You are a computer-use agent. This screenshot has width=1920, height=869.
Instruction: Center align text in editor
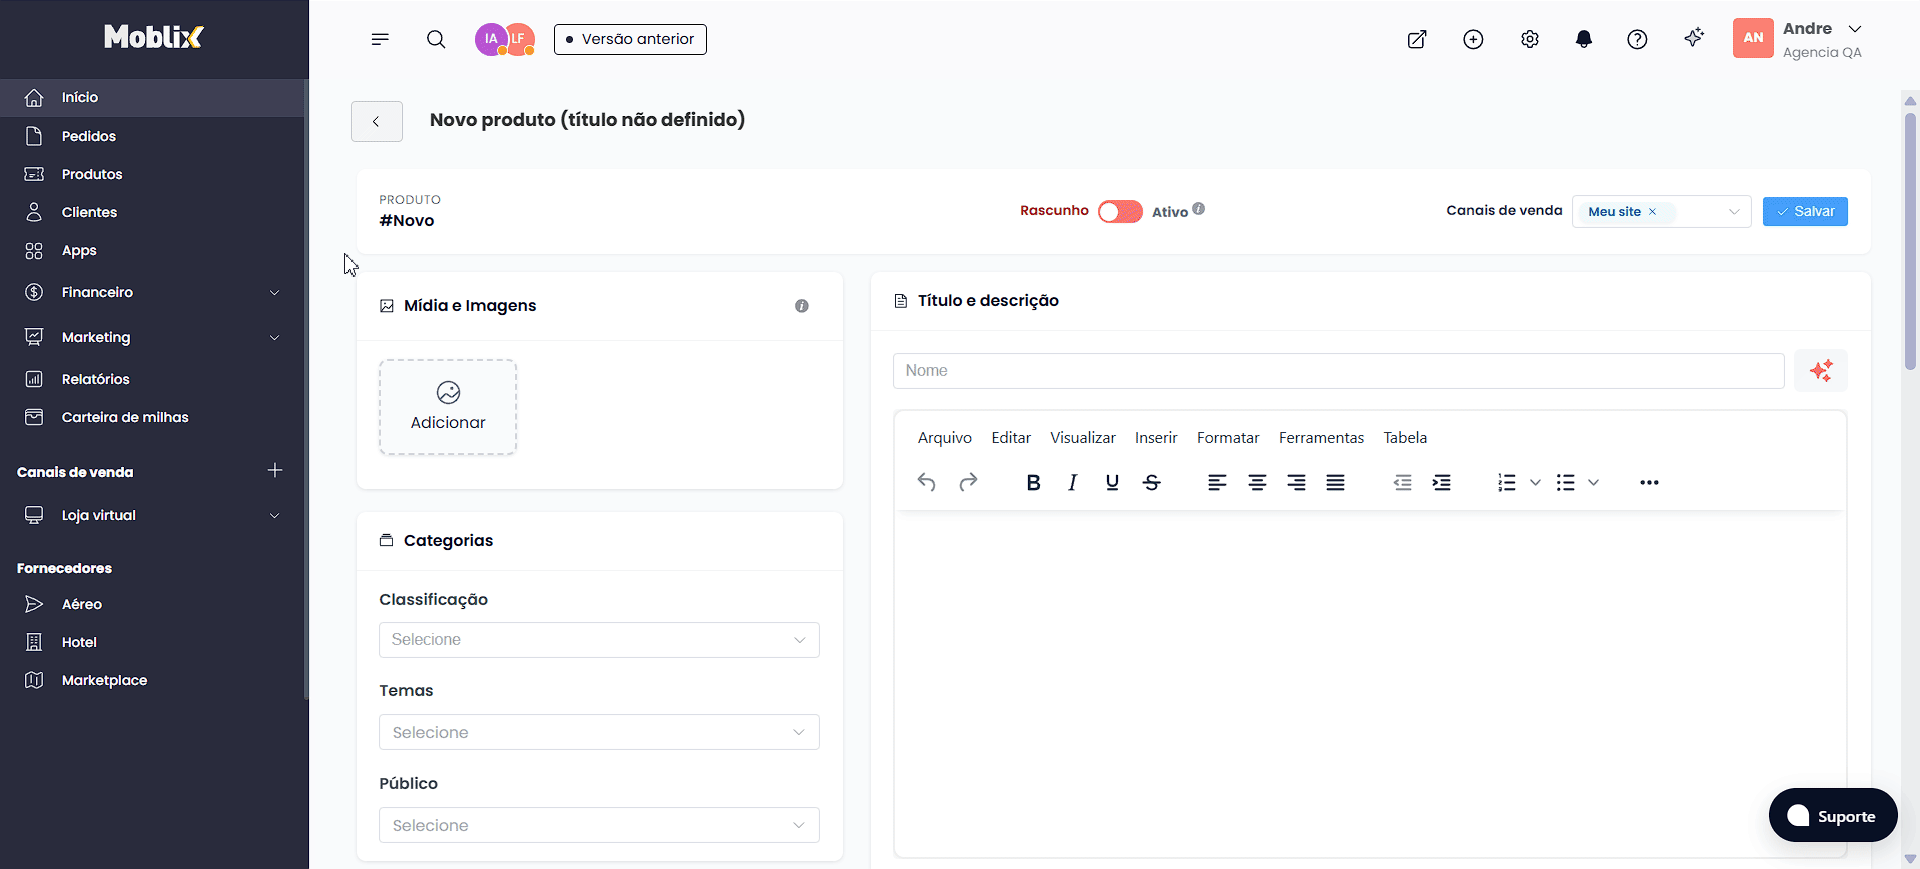[1256, 483]
